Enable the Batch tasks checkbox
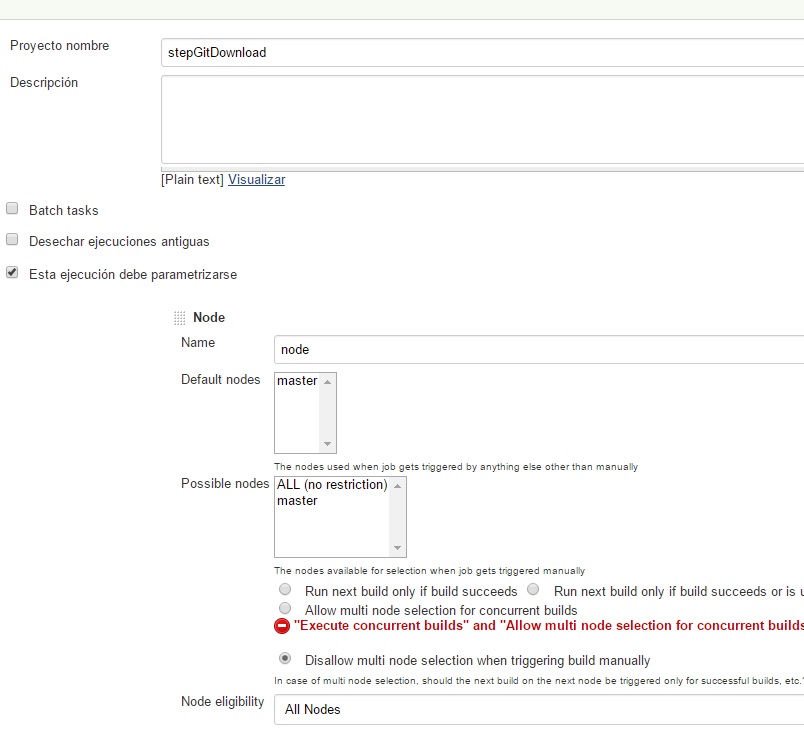Screen dimensions: 804x735 [12, 208]
